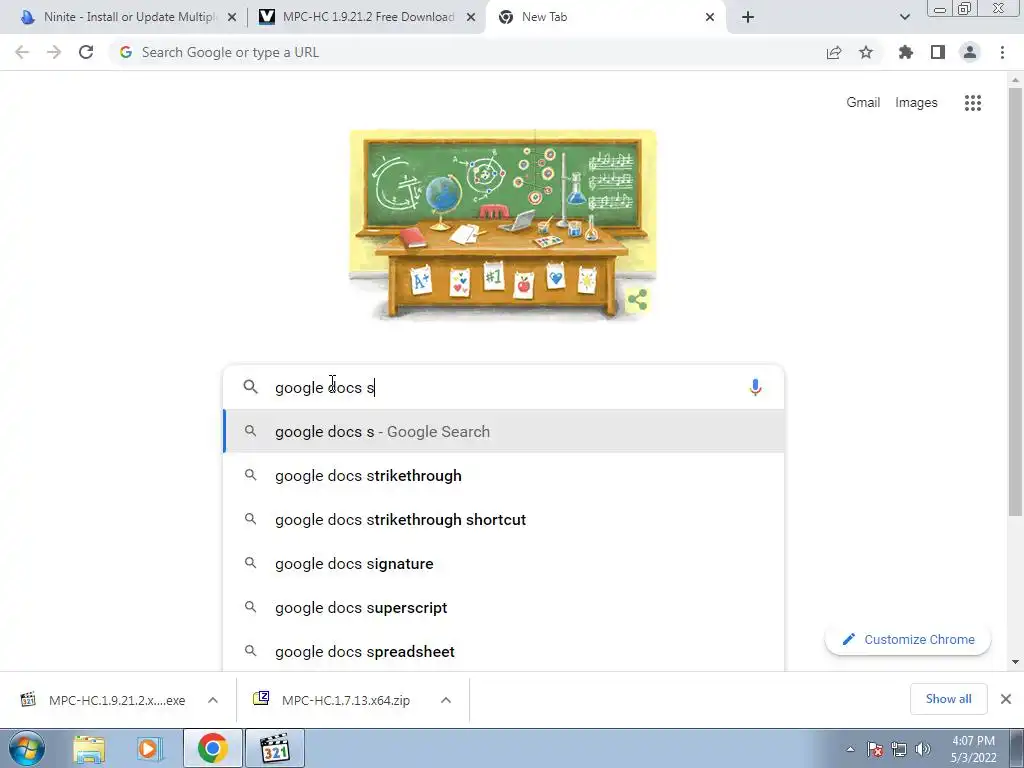Viewport: 1024px width, 768px height.
Task: Open the Windows Start menu
Action: tap(26, 748)
